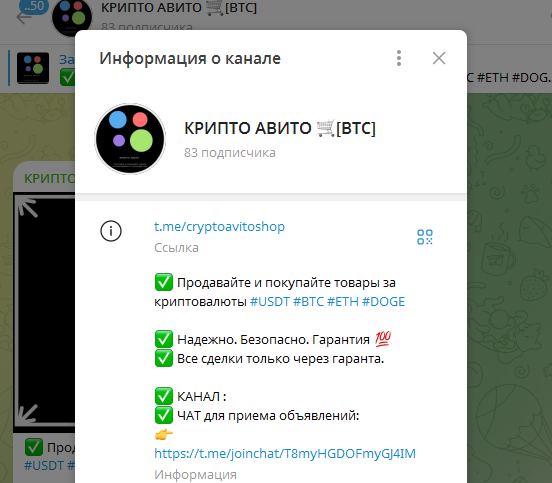This screenshot has height=483, width=552.
Task: Click the channel name in the background chat header
Action: tap(179, 8)
